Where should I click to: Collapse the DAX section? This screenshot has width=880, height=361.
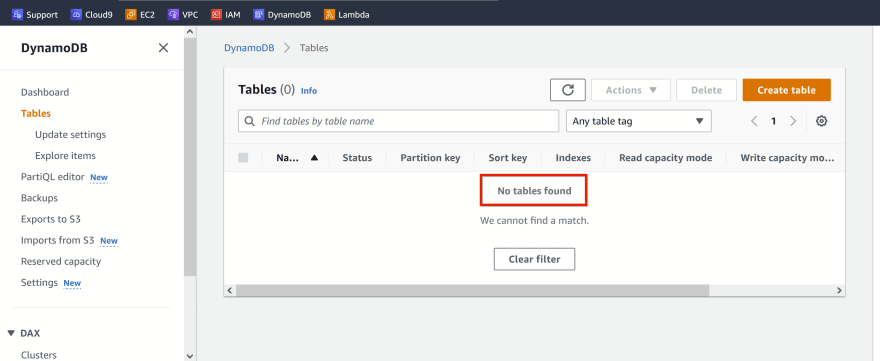coord(11,333)
